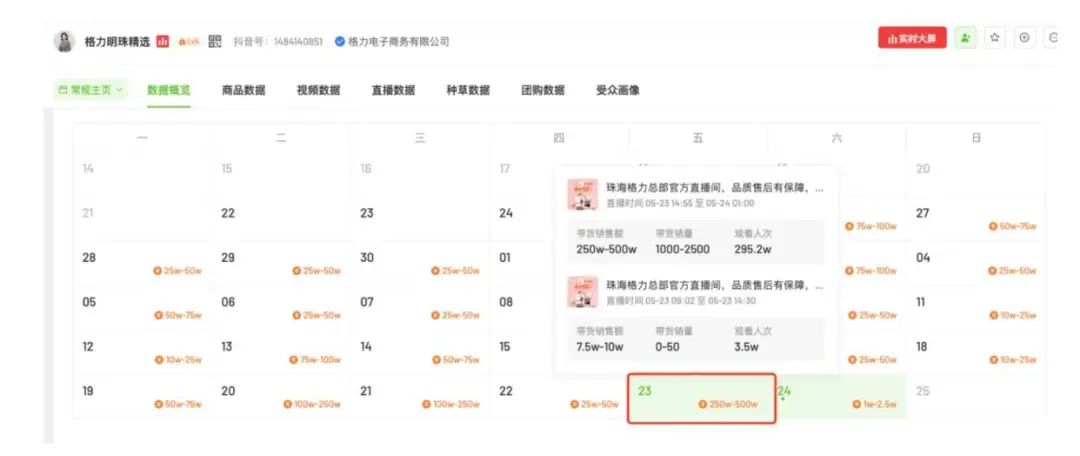Open first livestream thumbnail in popup
This screenshot has width=1080, height=456.
click(582, 194)
